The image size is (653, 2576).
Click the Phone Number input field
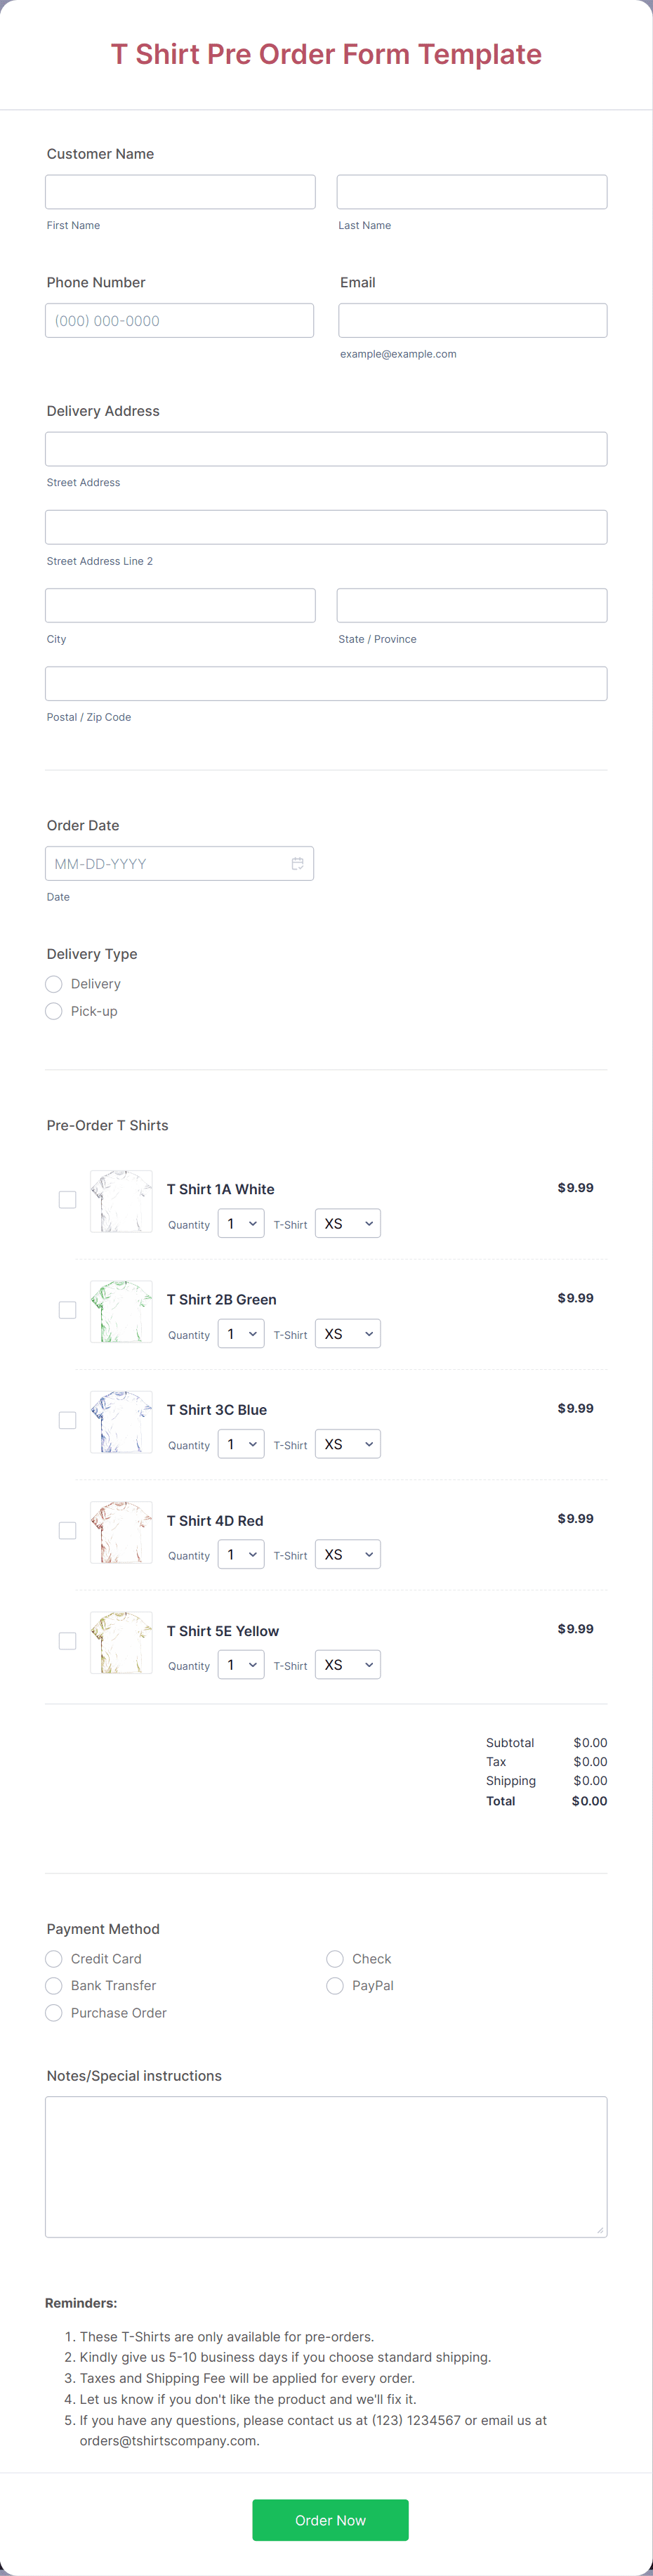coord(180,320)
